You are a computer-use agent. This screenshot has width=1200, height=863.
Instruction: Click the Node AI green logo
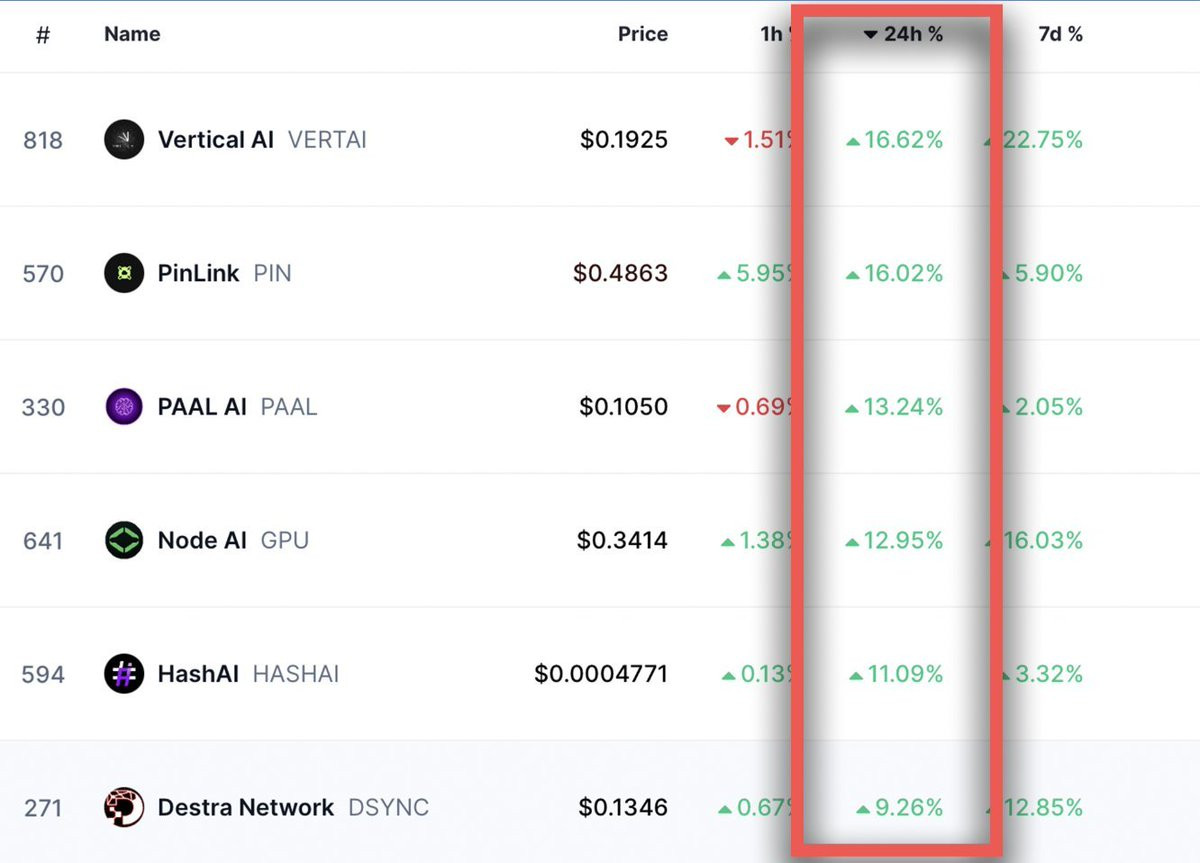pos(124,541)
